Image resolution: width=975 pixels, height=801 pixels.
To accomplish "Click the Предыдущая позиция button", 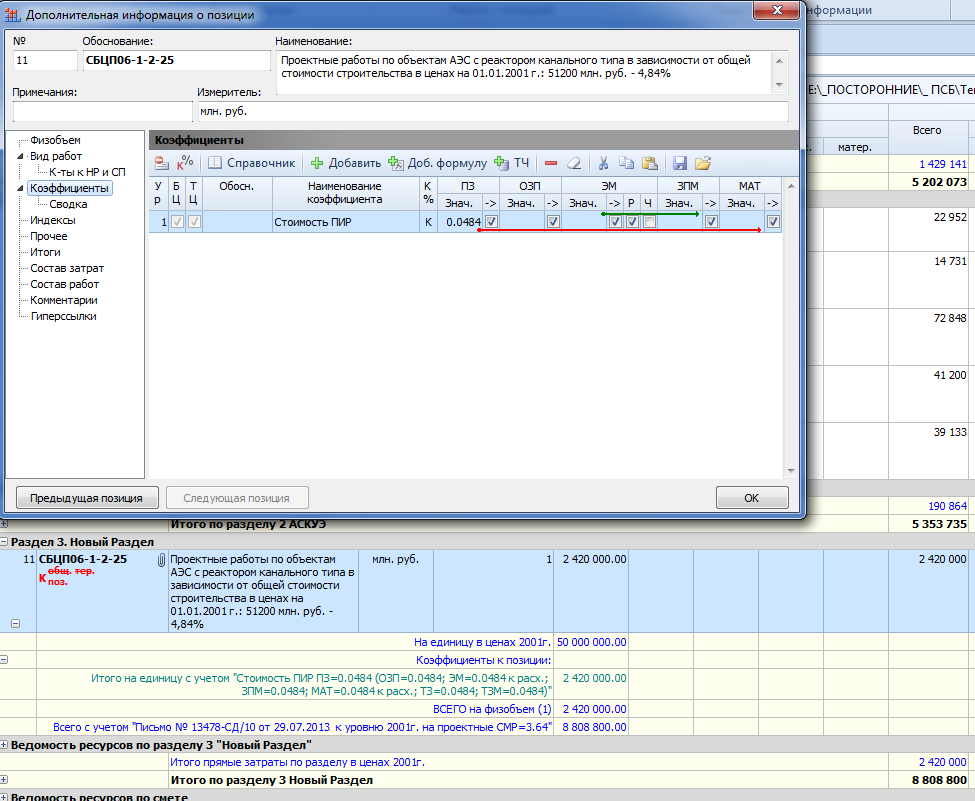I will point(86,498).
